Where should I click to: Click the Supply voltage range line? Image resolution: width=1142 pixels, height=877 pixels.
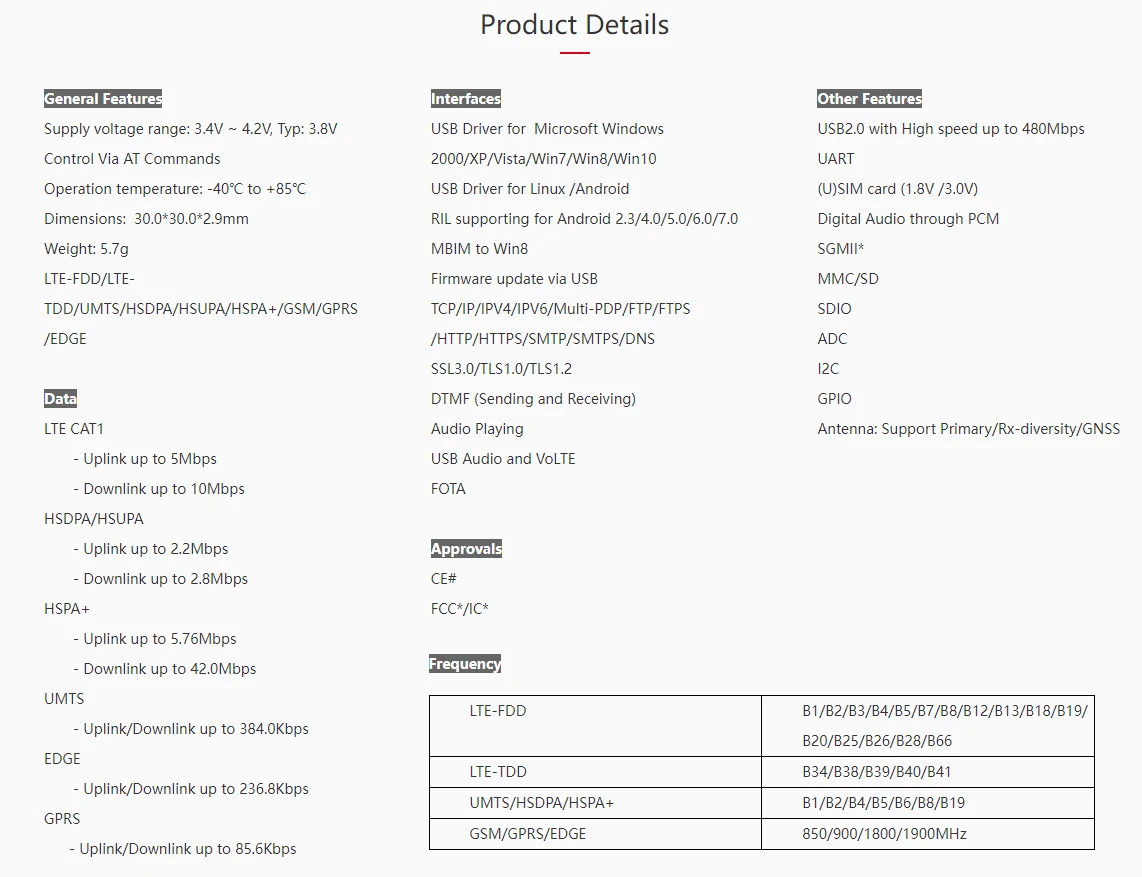(x=191, y=129)
